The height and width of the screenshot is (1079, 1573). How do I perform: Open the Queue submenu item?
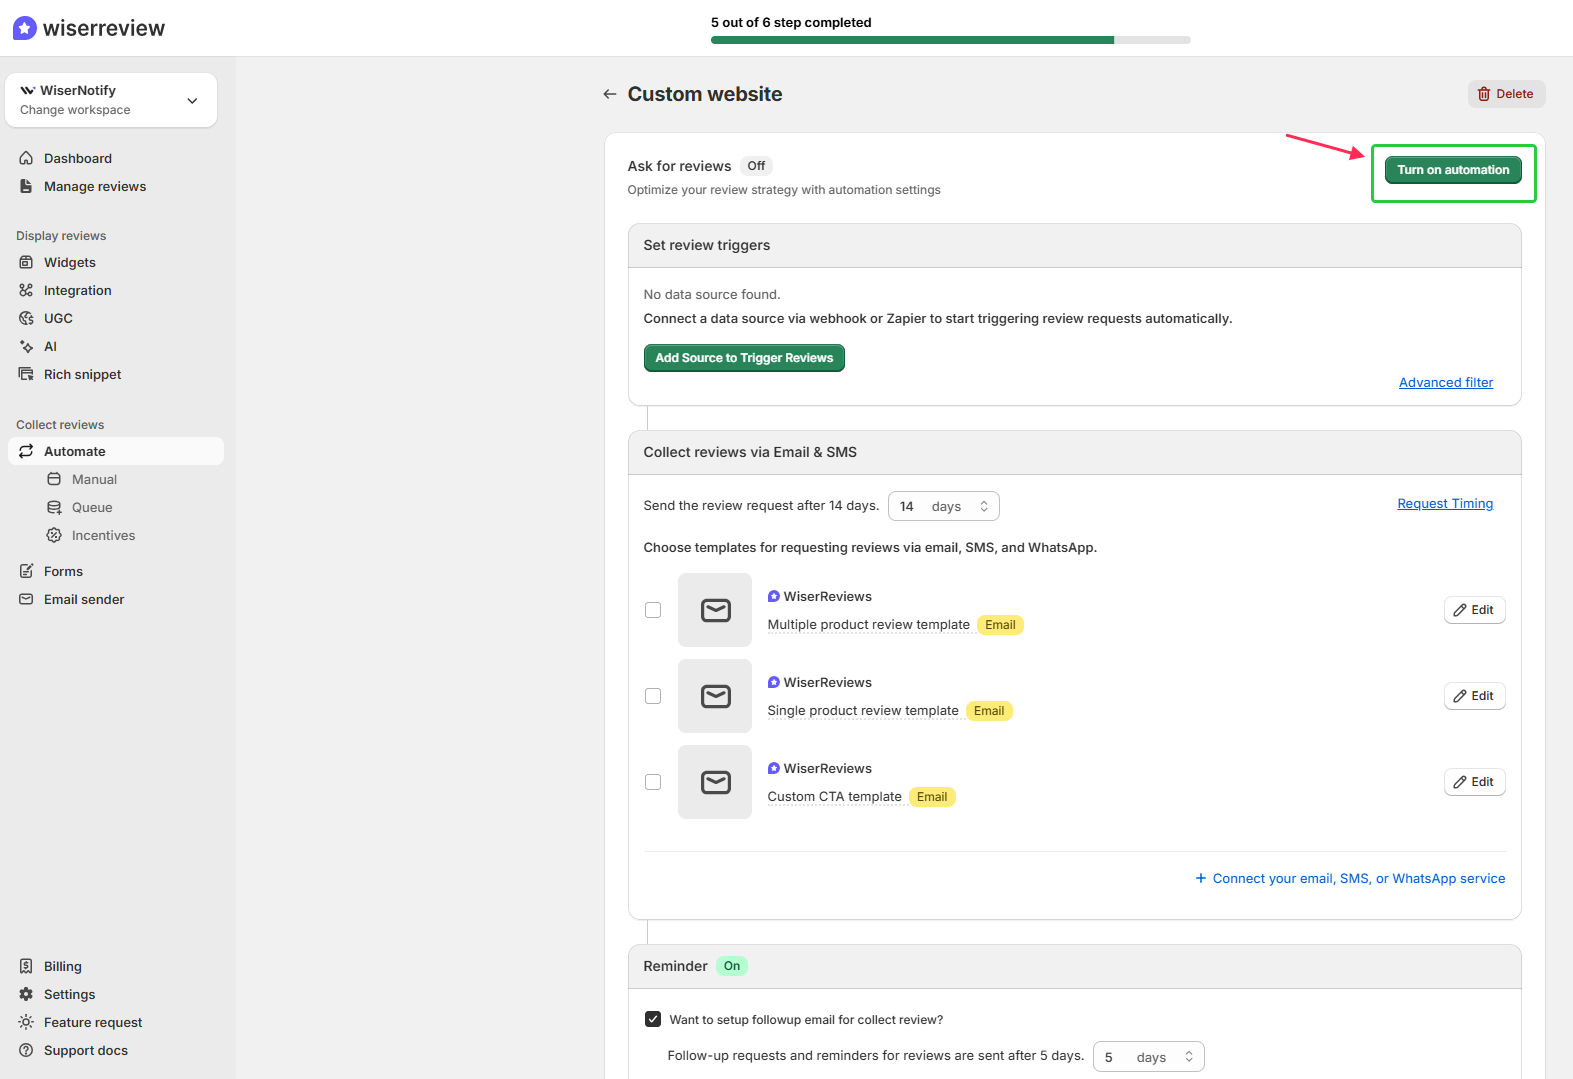(92, 507)
